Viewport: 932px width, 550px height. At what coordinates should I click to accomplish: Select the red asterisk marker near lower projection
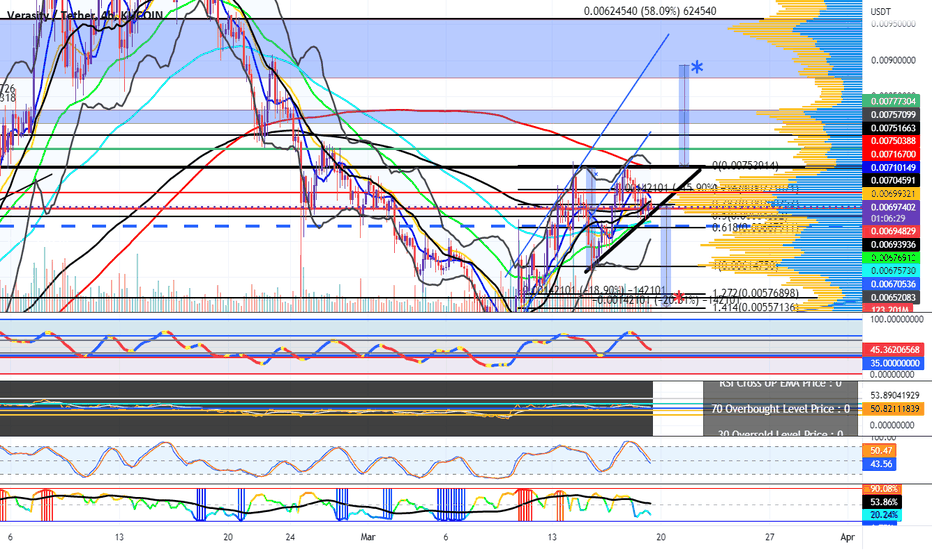point(678,297)
